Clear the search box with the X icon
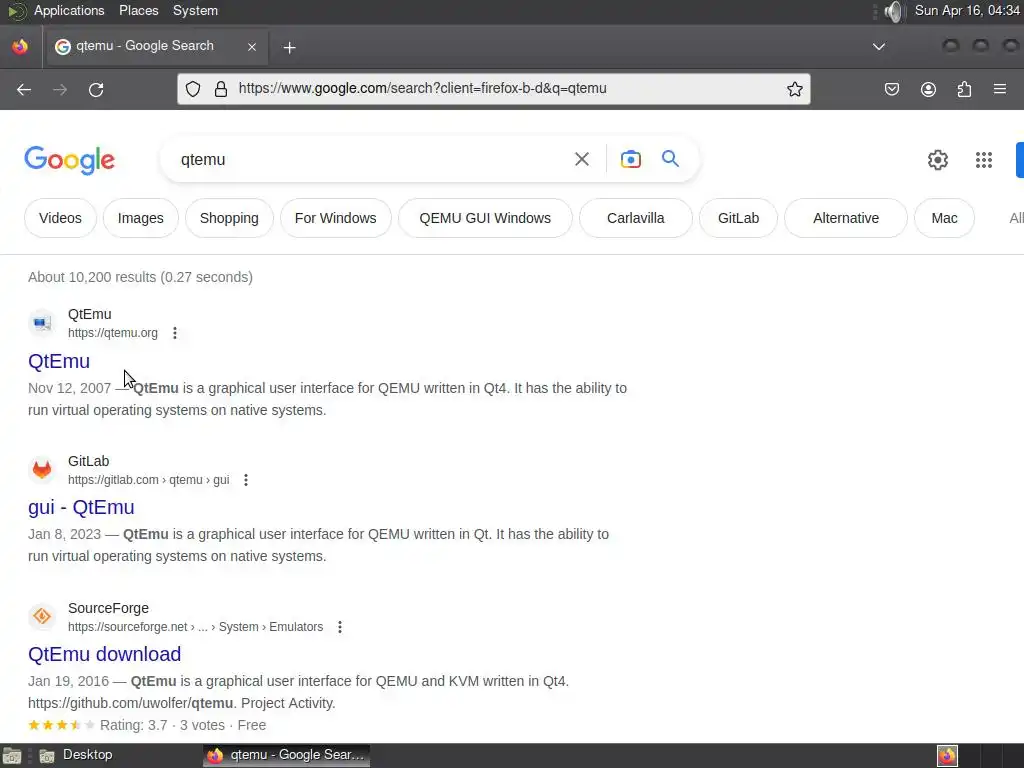This screenshot has width=1024, height=768. (x=582, y=159)
